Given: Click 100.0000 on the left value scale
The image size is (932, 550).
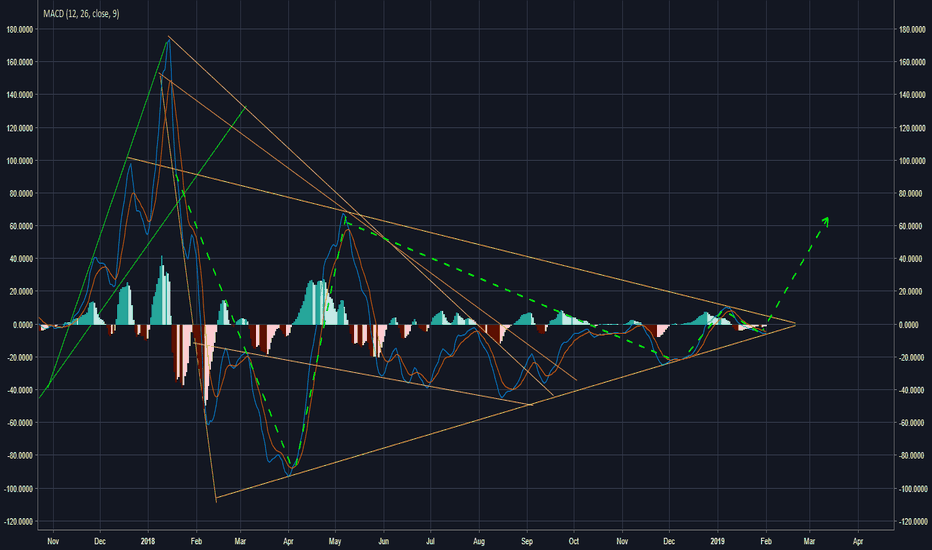Looking at the screenshot, I should 20,161.
